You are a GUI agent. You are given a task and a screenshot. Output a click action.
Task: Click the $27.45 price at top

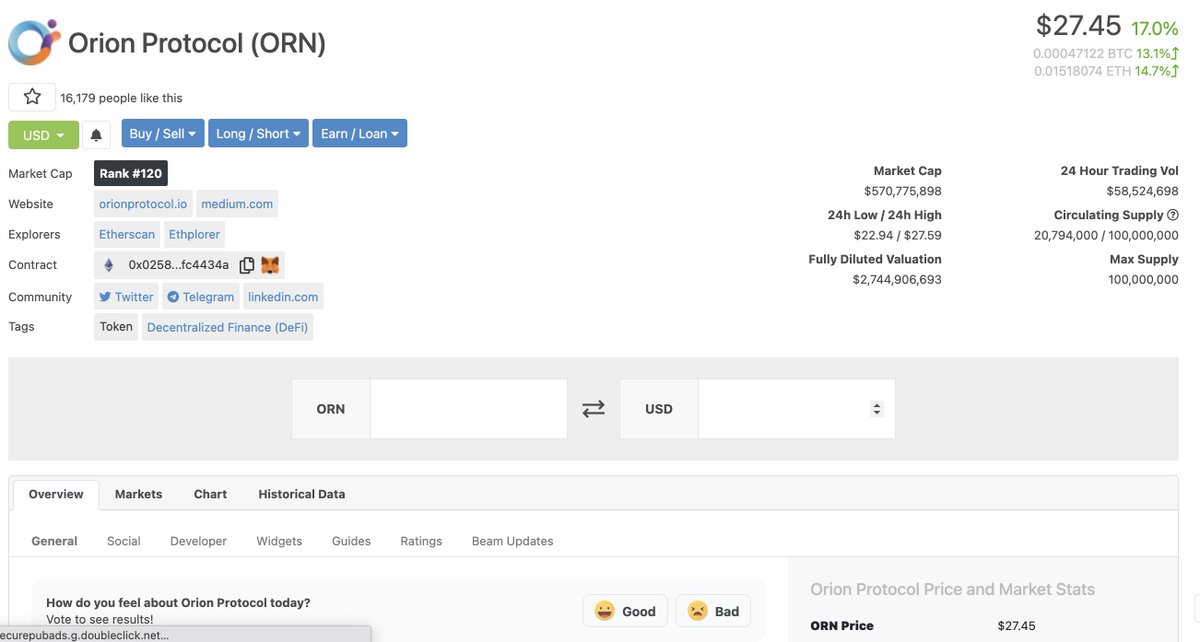[1078, 25]
